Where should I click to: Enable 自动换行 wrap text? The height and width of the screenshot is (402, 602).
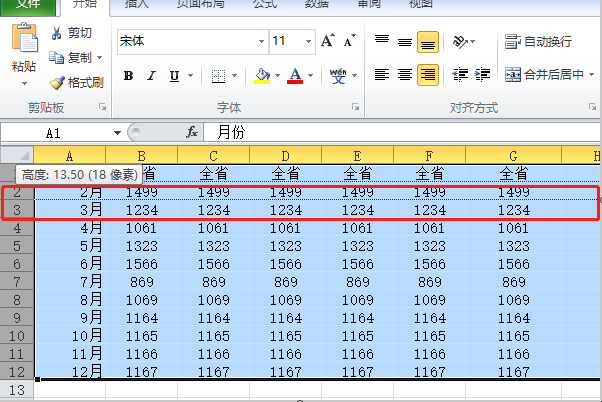click(538, 41)
